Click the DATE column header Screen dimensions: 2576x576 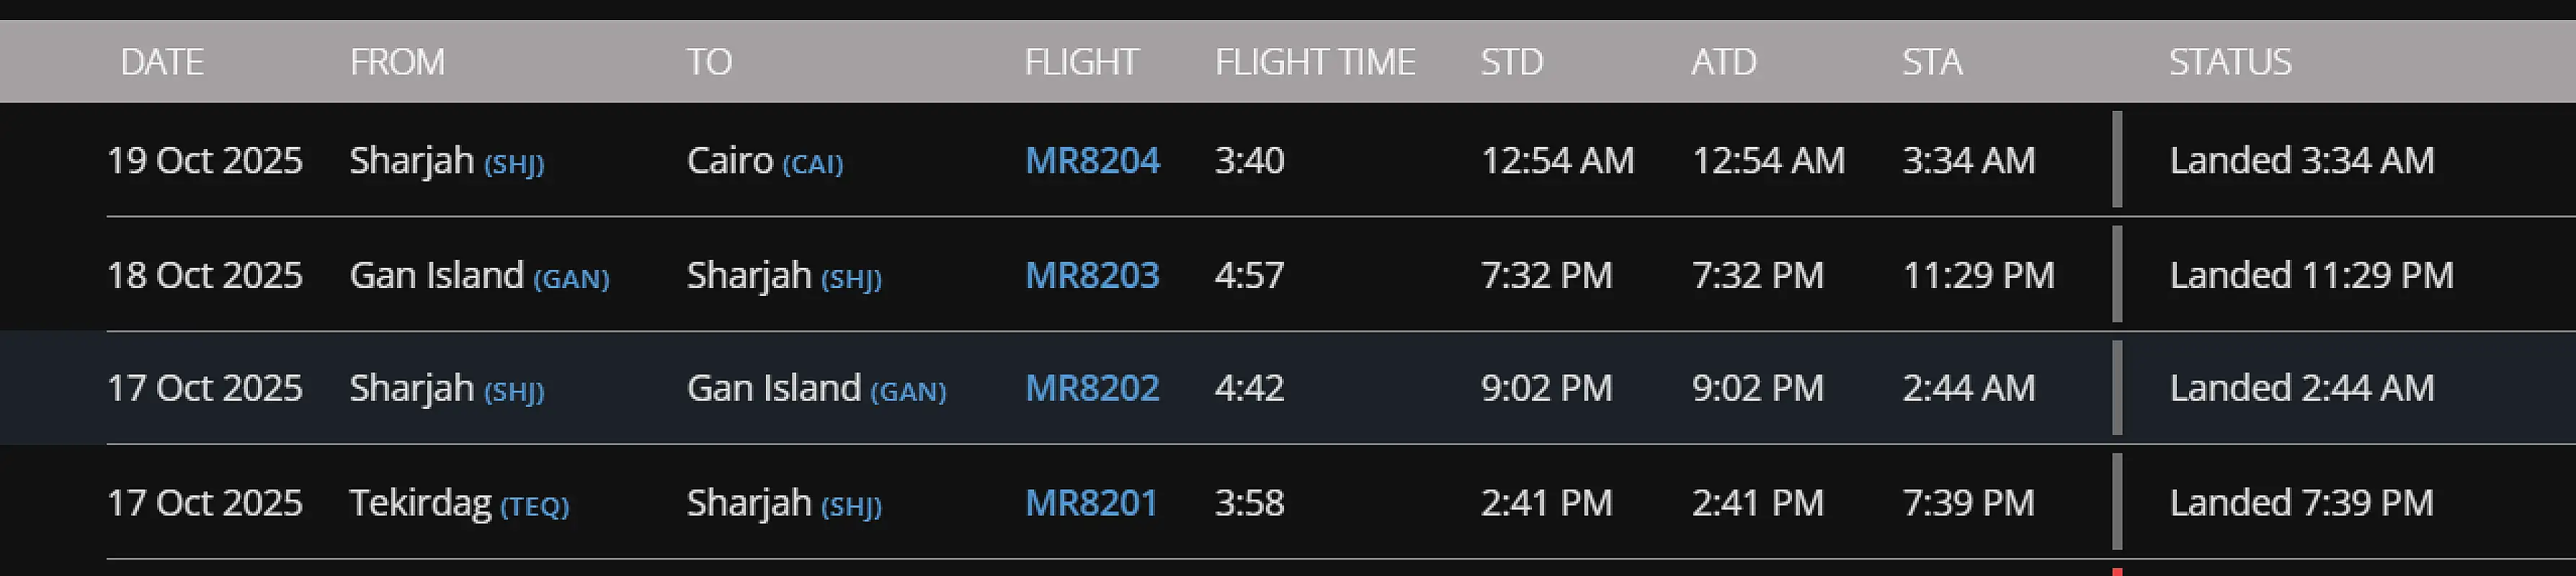click(x=162, y=62)
